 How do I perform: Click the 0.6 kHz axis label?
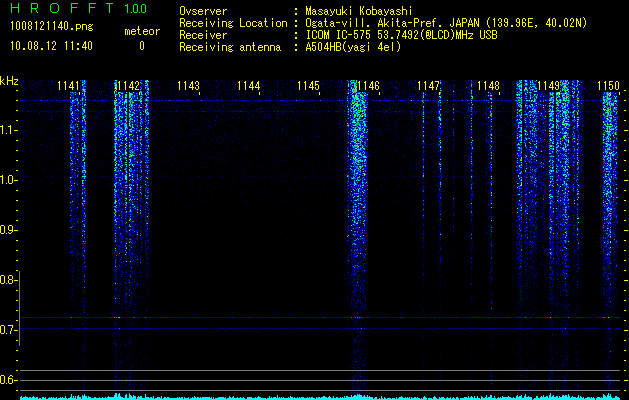(x=8, y=380)
